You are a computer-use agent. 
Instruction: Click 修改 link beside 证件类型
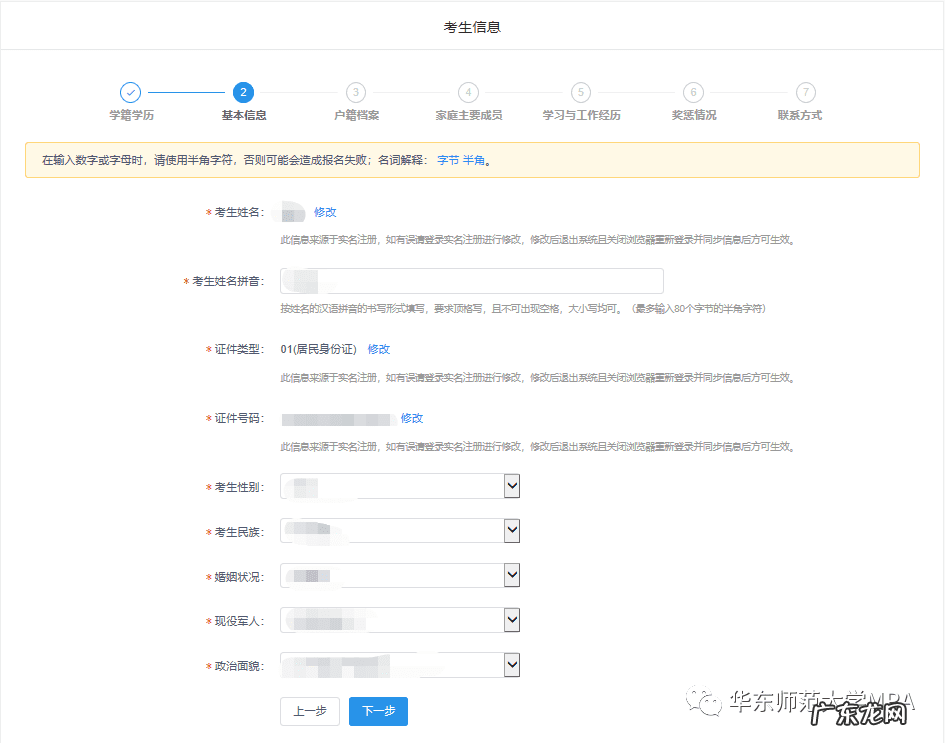(379, 349)
